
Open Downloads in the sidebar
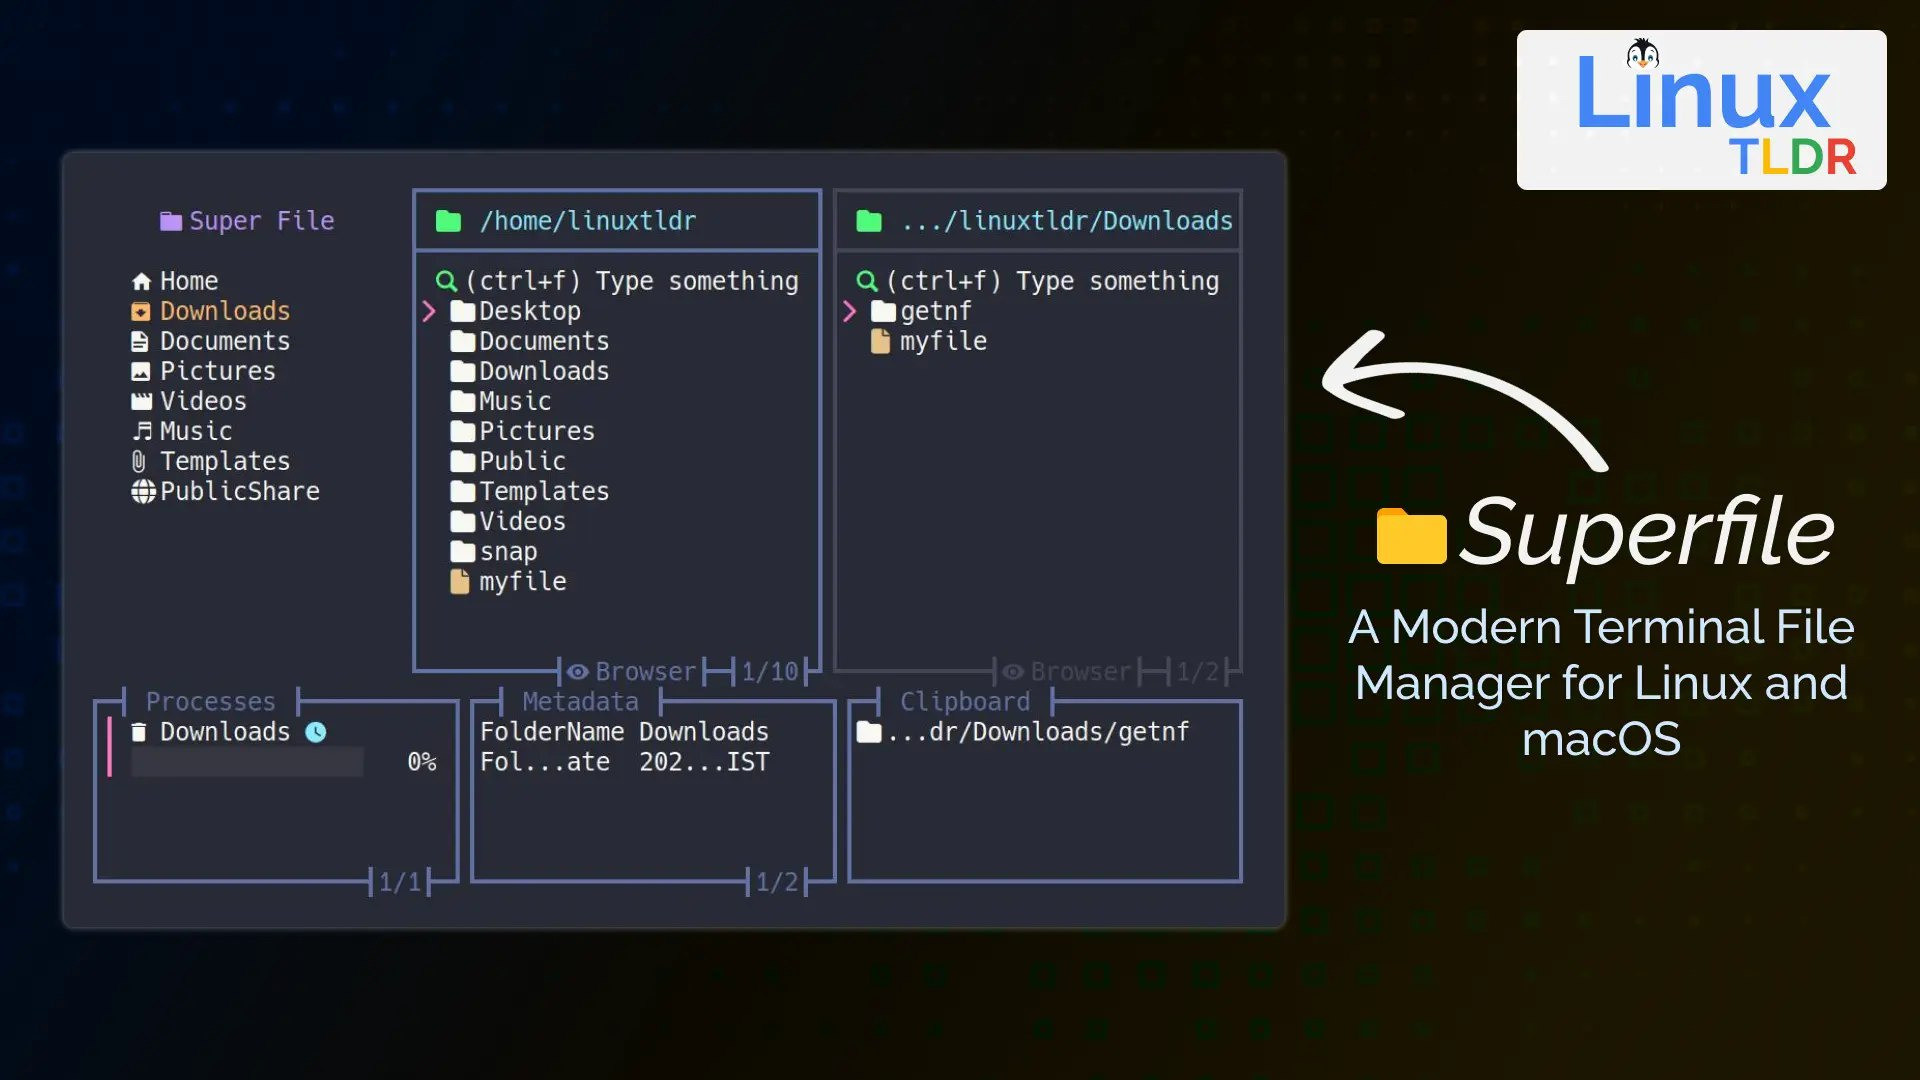[225, 311]
